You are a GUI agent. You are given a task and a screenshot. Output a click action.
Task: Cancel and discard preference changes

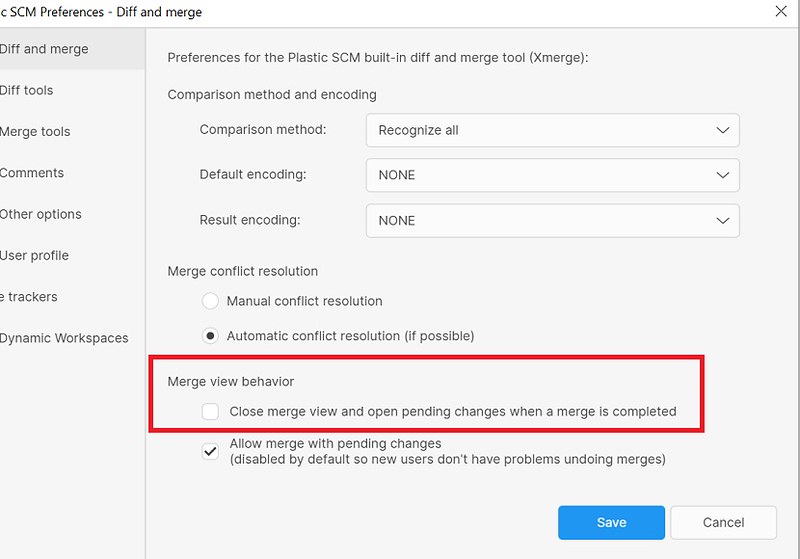click(723, 522)
